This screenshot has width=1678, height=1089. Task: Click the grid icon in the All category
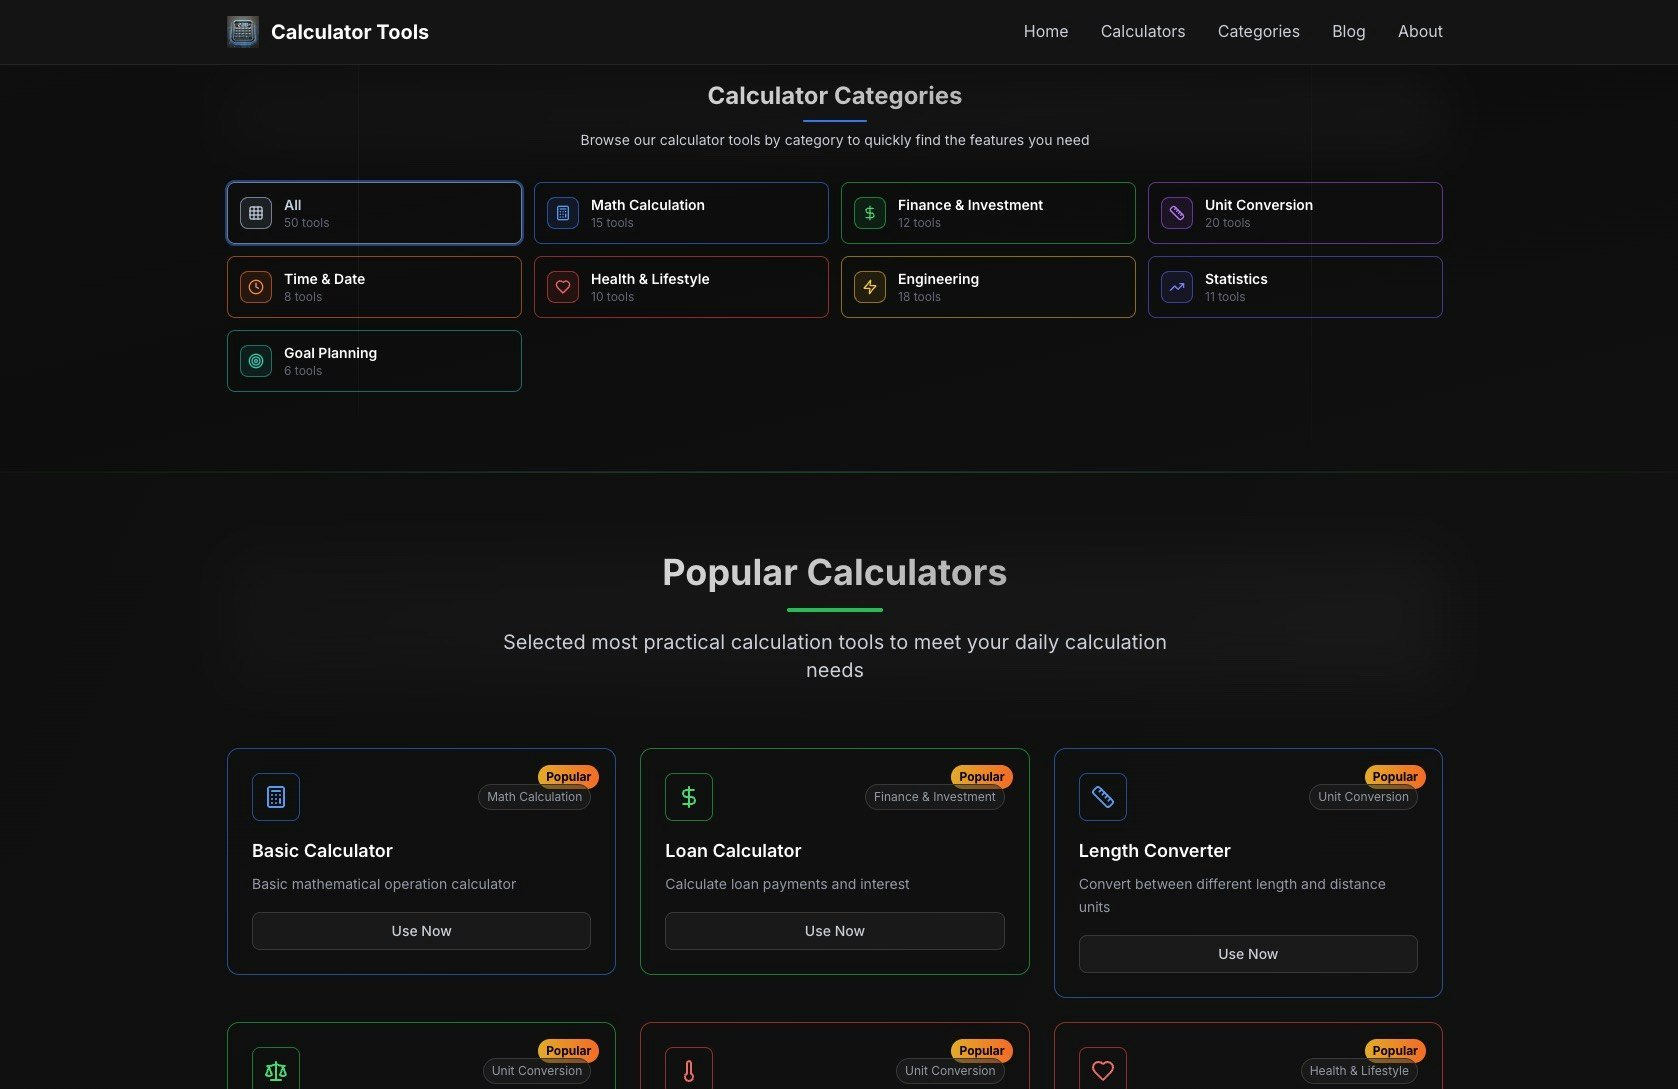(256, 213)
